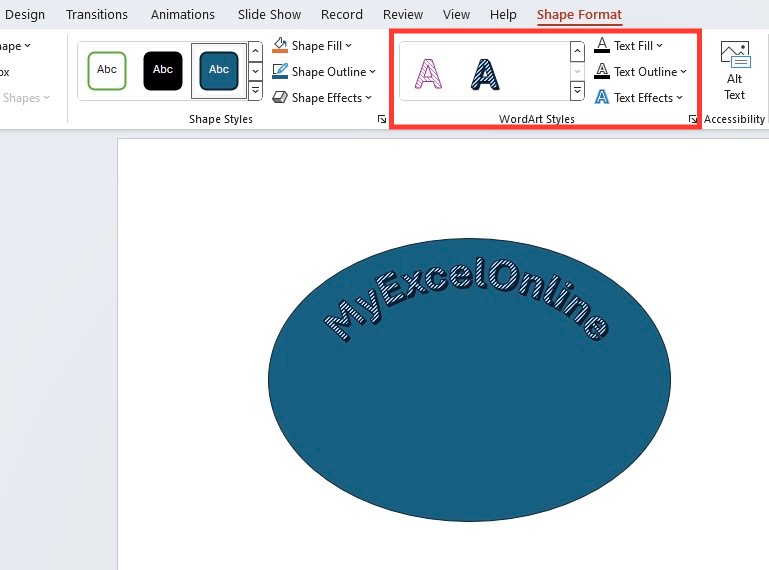Image resolution: width=769 pixels, height=570 pixels.
Task: Switch to the View tab
Action: point(456,15)
